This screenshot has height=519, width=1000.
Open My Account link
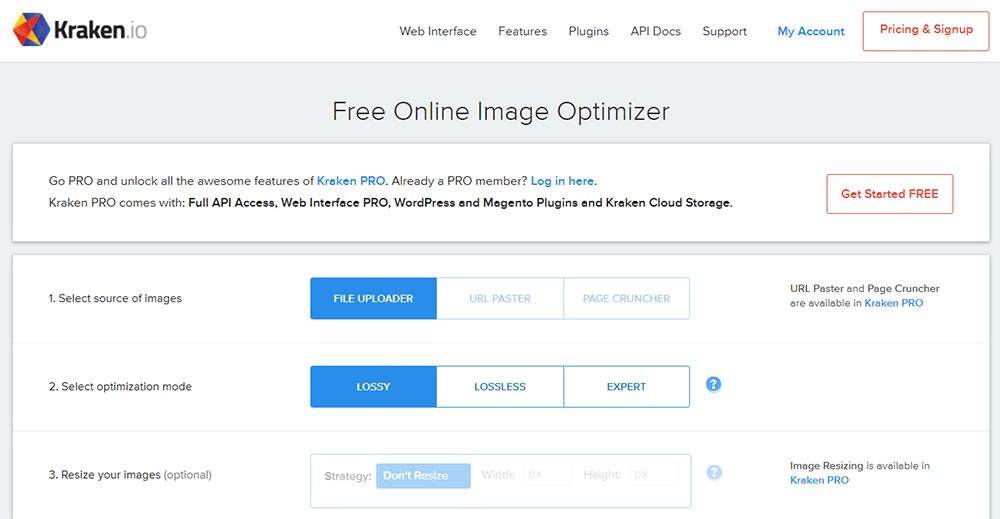811,31
